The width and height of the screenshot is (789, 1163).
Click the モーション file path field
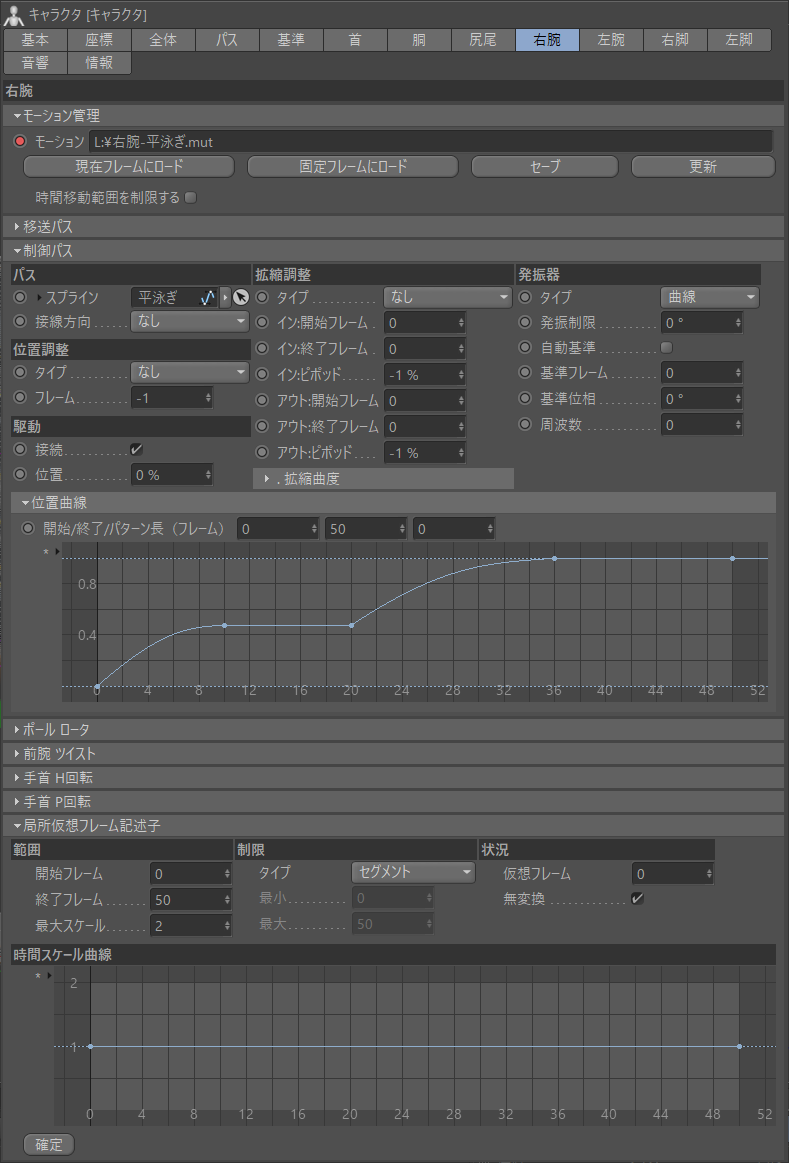pos(430,142)
